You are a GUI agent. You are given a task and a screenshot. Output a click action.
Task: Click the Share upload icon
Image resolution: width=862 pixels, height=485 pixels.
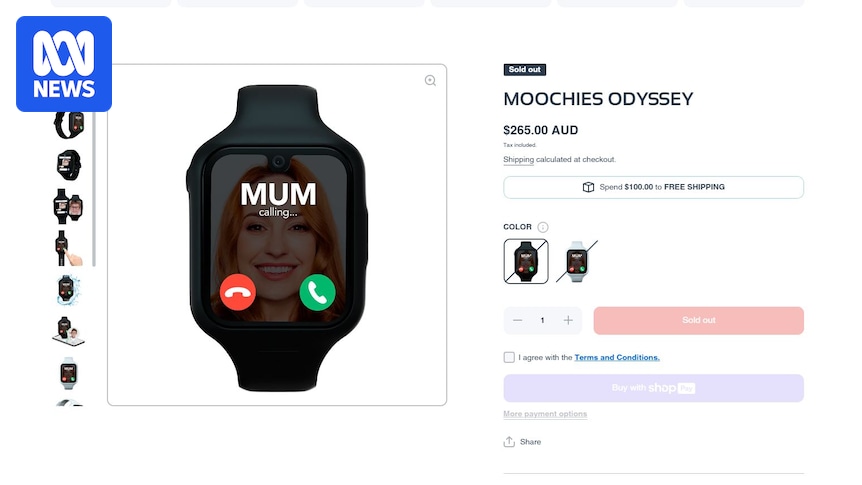509,442
